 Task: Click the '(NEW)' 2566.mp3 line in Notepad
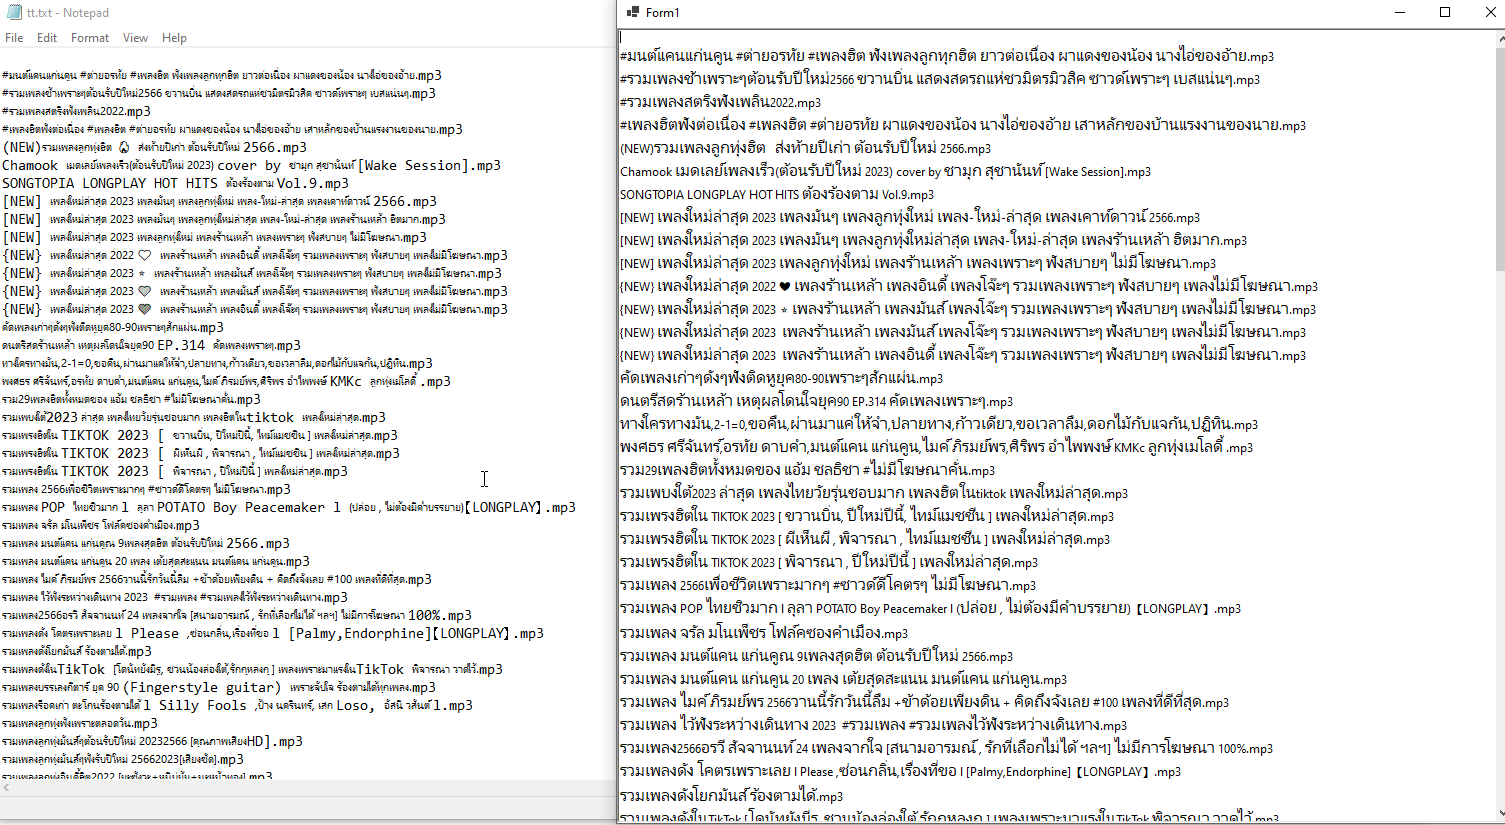[x=154, y=148]
